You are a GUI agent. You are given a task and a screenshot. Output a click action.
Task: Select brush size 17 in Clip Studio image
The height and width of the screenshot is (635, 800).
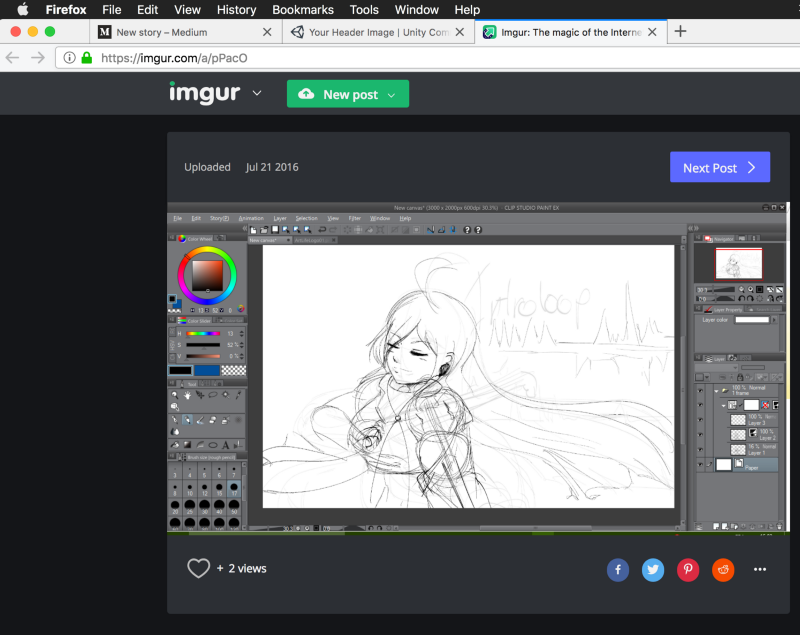point(234,489)
